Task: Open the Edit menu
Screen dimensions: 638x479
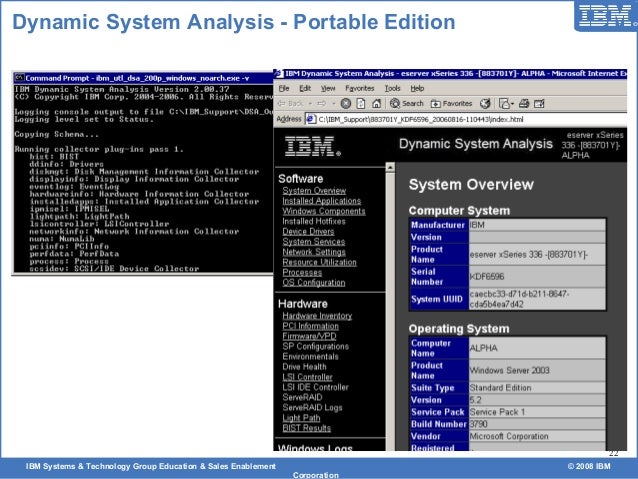Action: (305, 88)
